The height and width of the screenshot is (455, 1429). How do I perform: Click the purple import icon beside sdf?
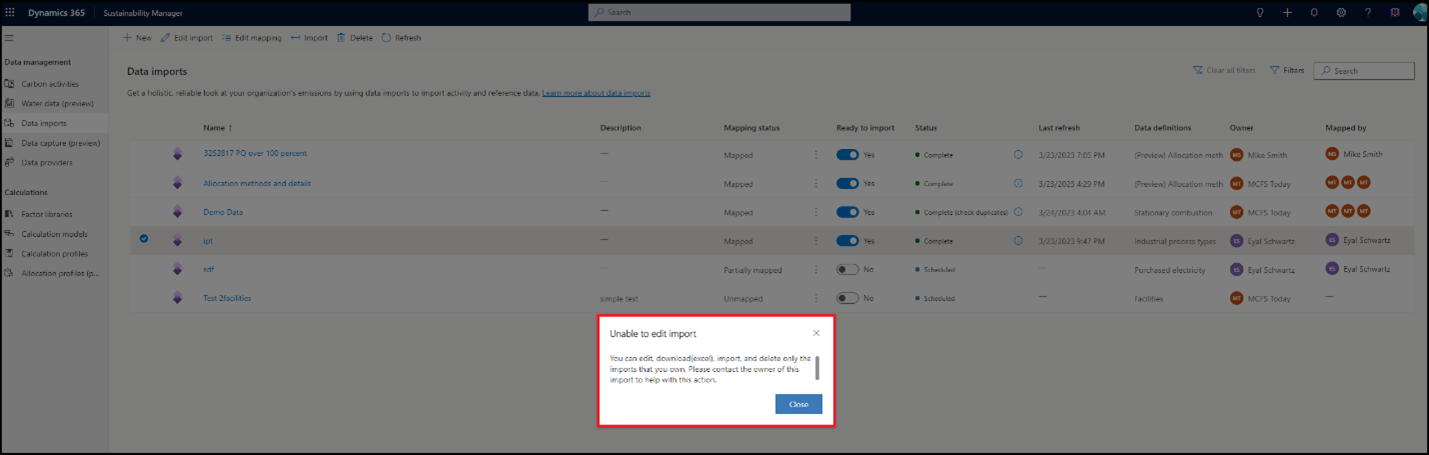pos(178,269)
